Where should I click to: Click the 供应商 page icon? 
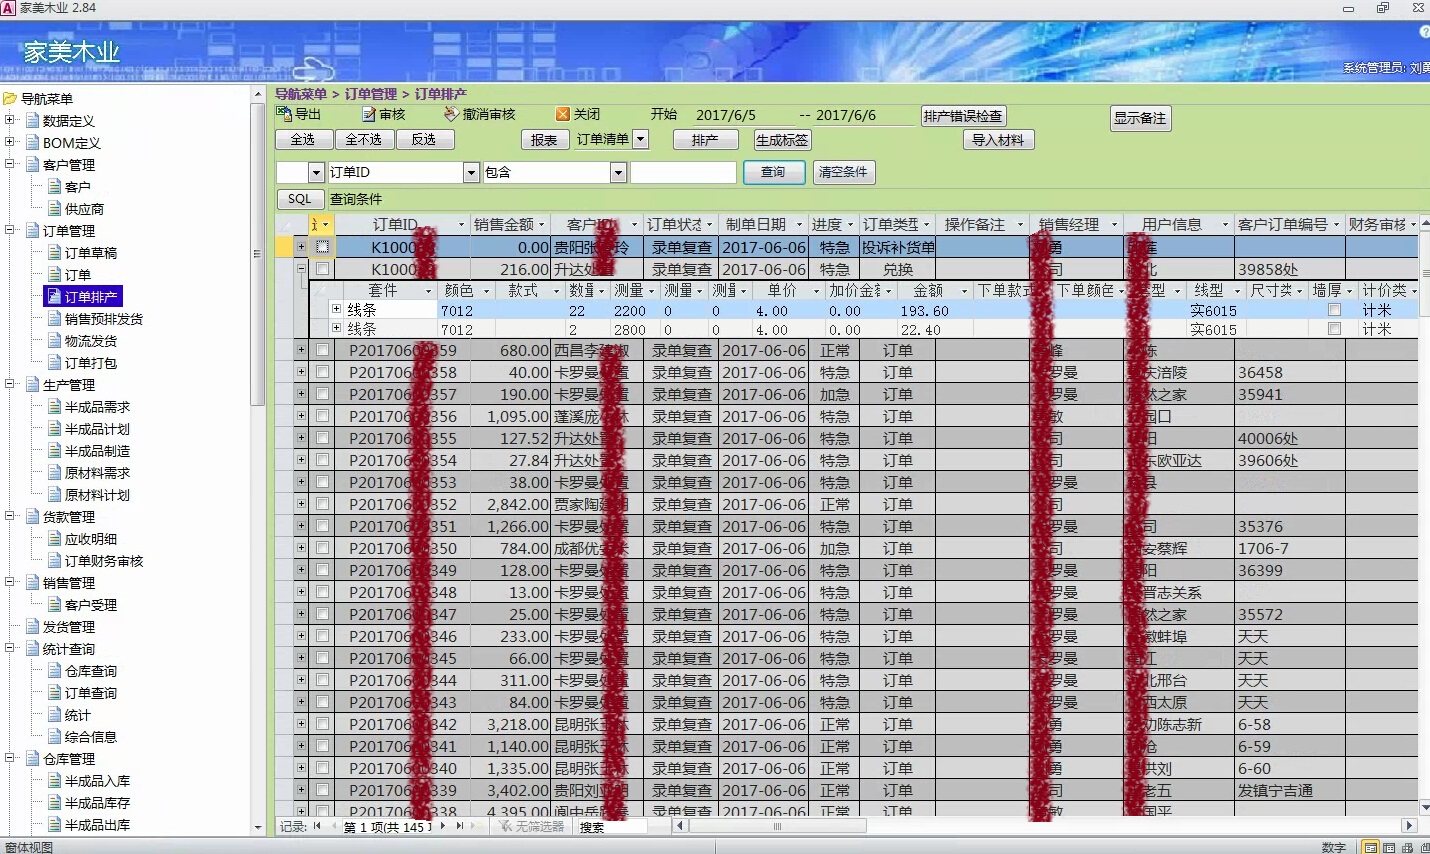(x=55, y=209)
